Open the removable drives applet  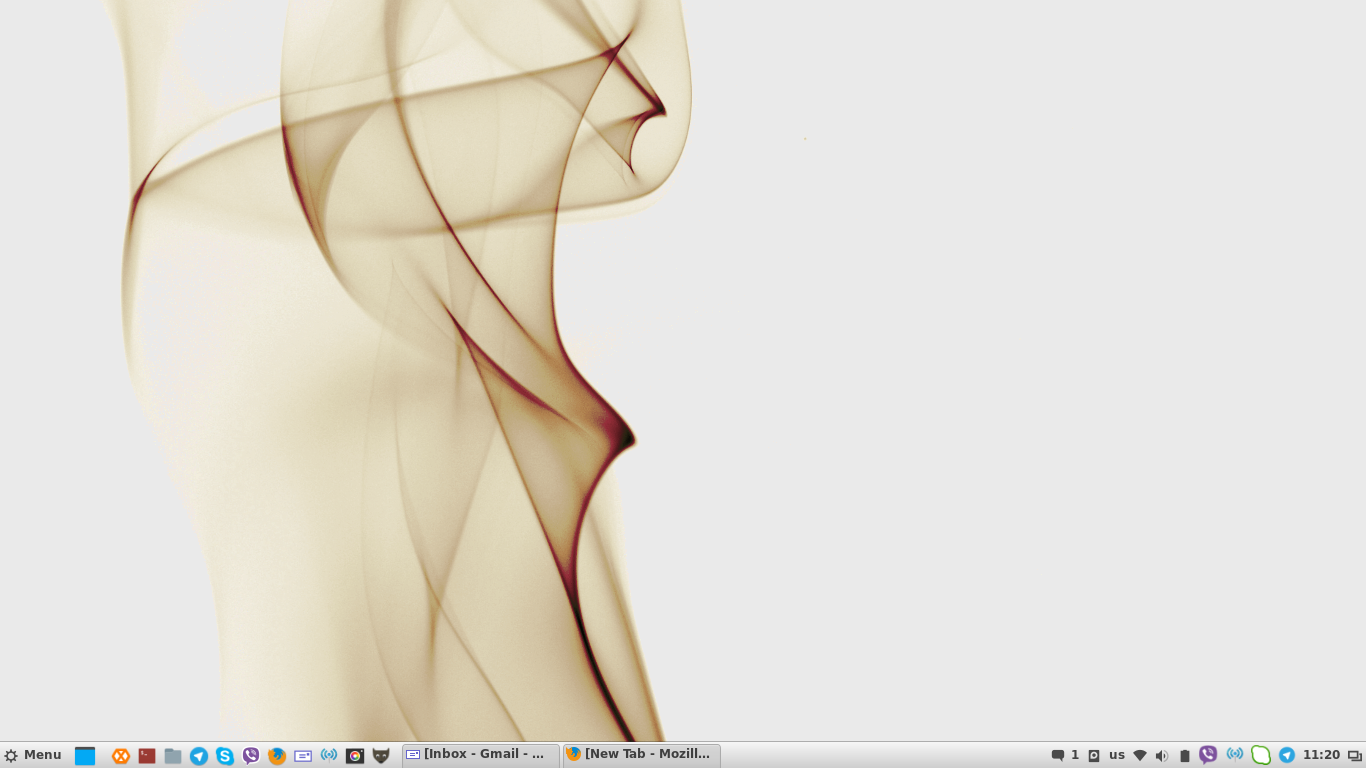coord(1094,756)
